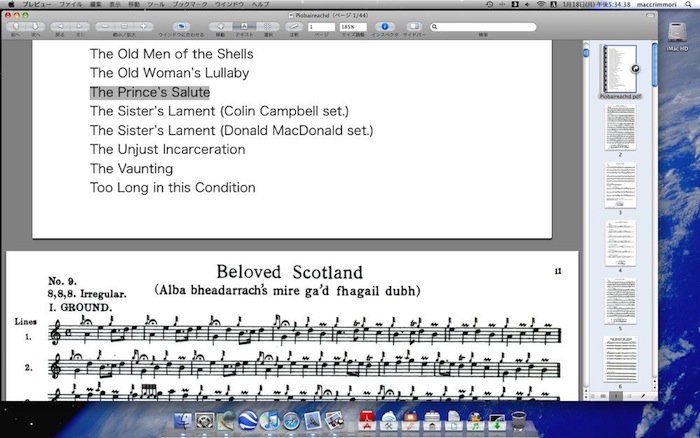Image resolution: width=700 pixels, height=438 pixels.
Task: Open Finder from the Dock
Action: click(182, 422)
